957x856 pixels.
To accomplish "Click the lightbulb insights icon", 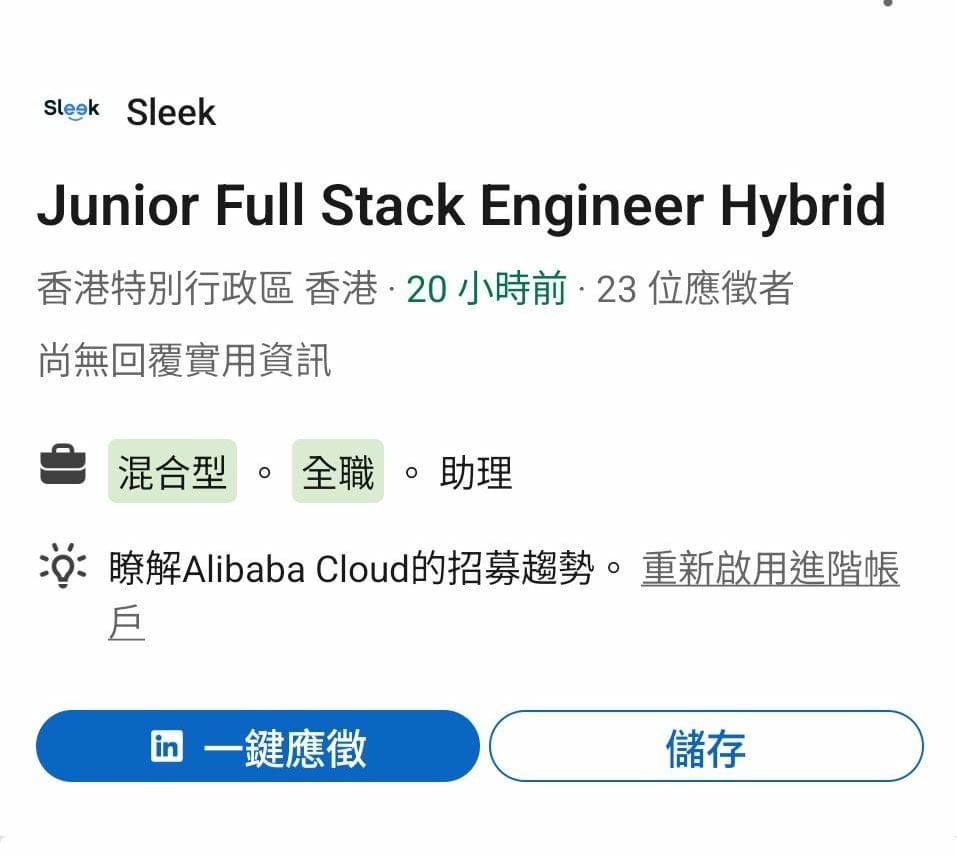I will [x=63, y=566].
